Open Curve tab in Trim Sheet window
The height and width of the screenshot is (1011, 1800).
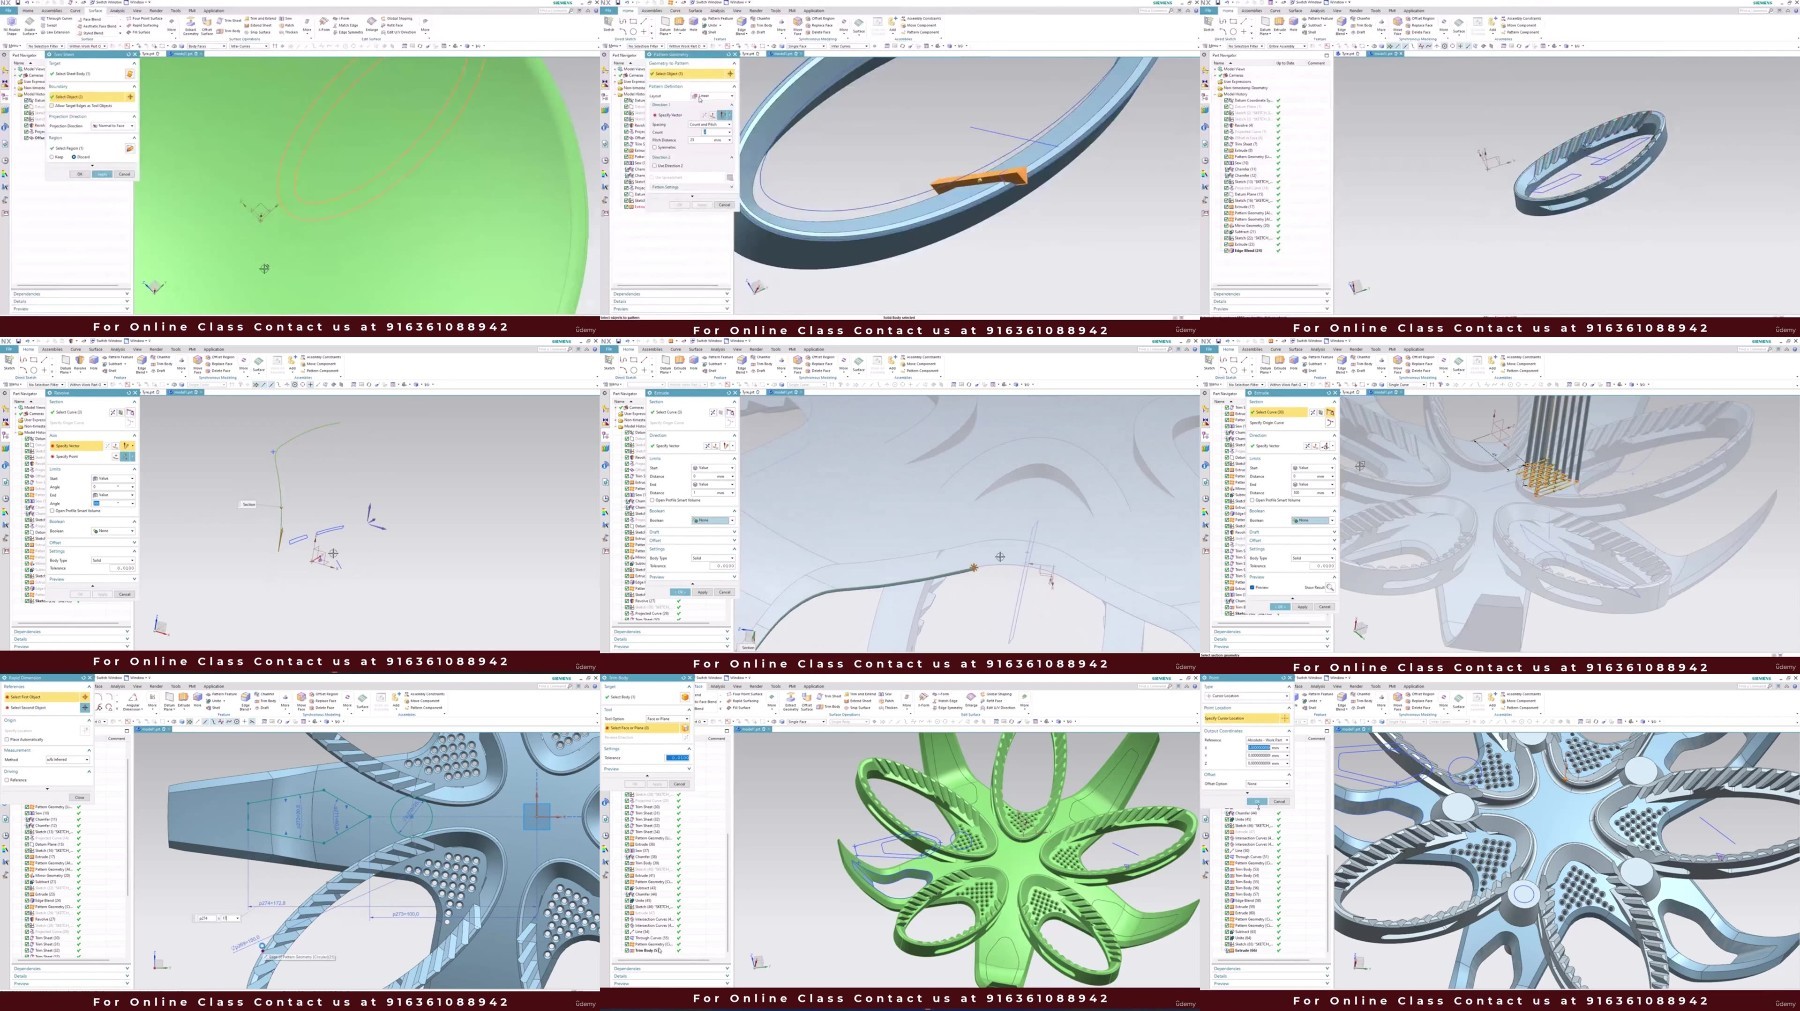point(75,10)
